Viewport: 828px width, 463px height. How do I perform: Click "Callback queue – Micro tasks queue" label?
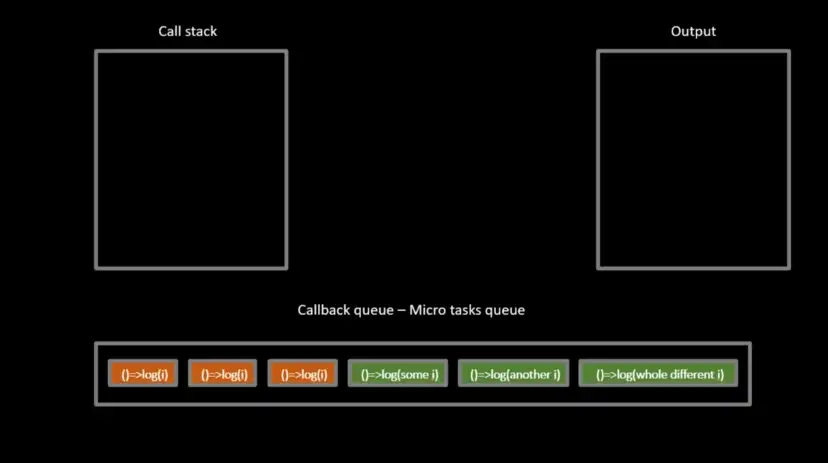click(411, 310)
